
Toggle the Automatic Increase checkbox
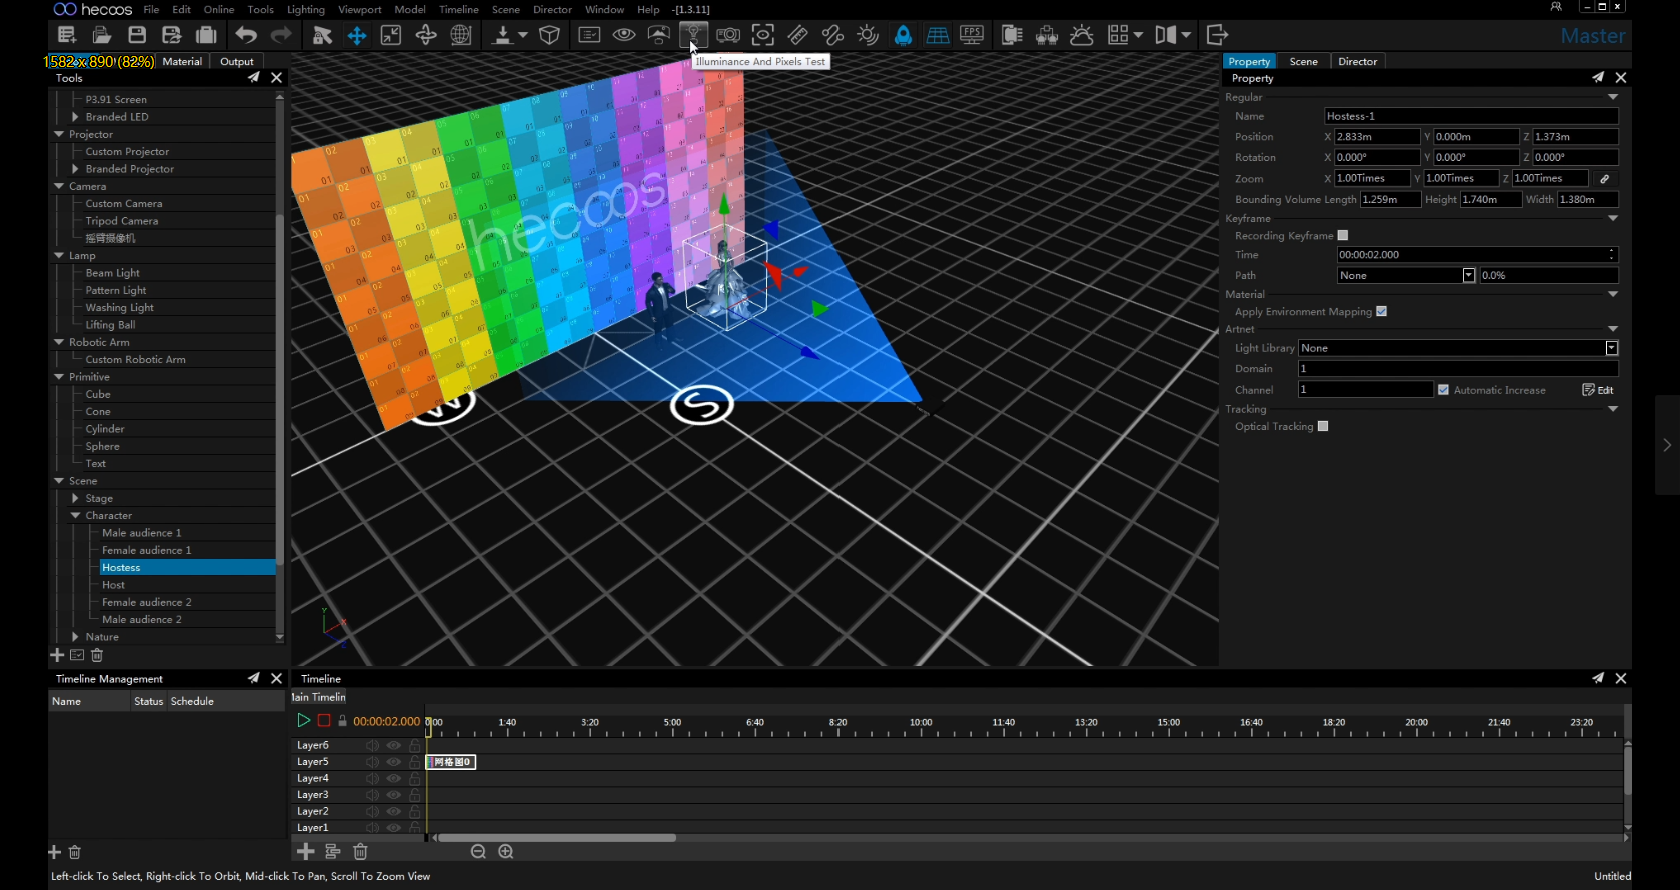pos(1443,390)
